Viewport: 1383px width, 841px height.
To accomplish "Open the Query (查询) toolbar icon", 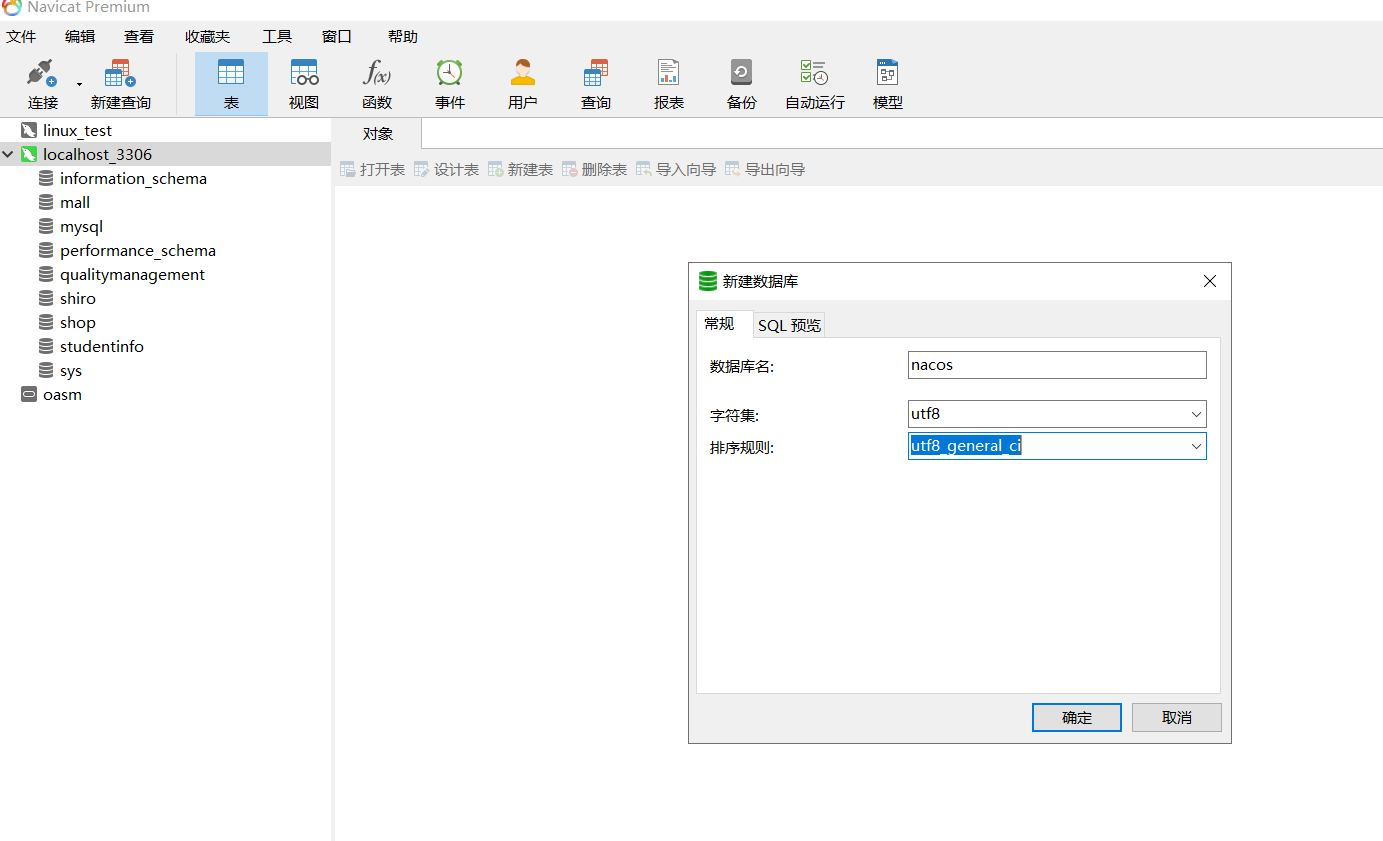I will [x=596, y=84].
